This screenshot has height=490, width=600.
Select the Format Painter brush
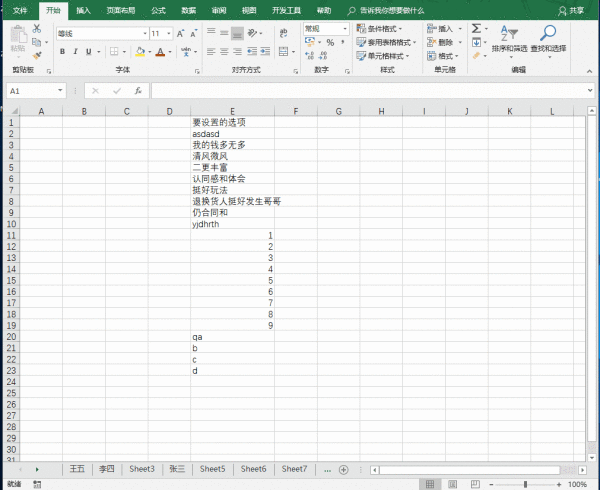(x=36, y=56)
